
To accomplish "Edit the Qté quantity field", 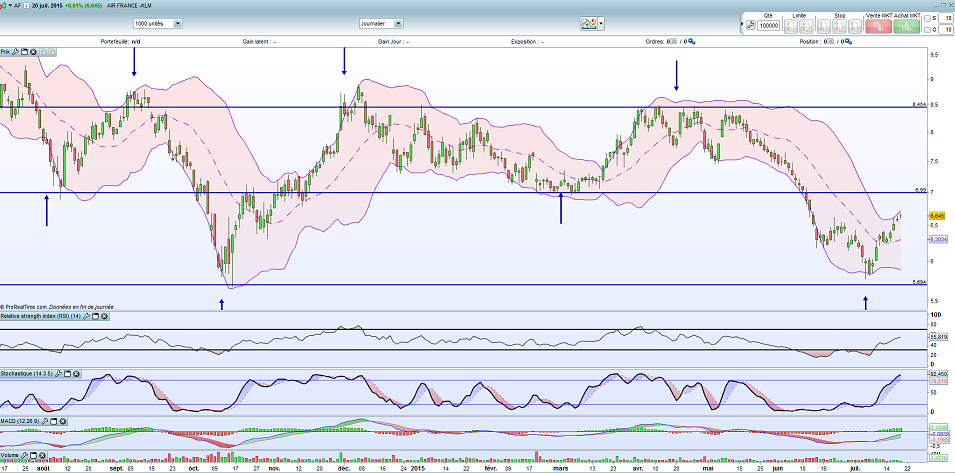I will [769, 26].
